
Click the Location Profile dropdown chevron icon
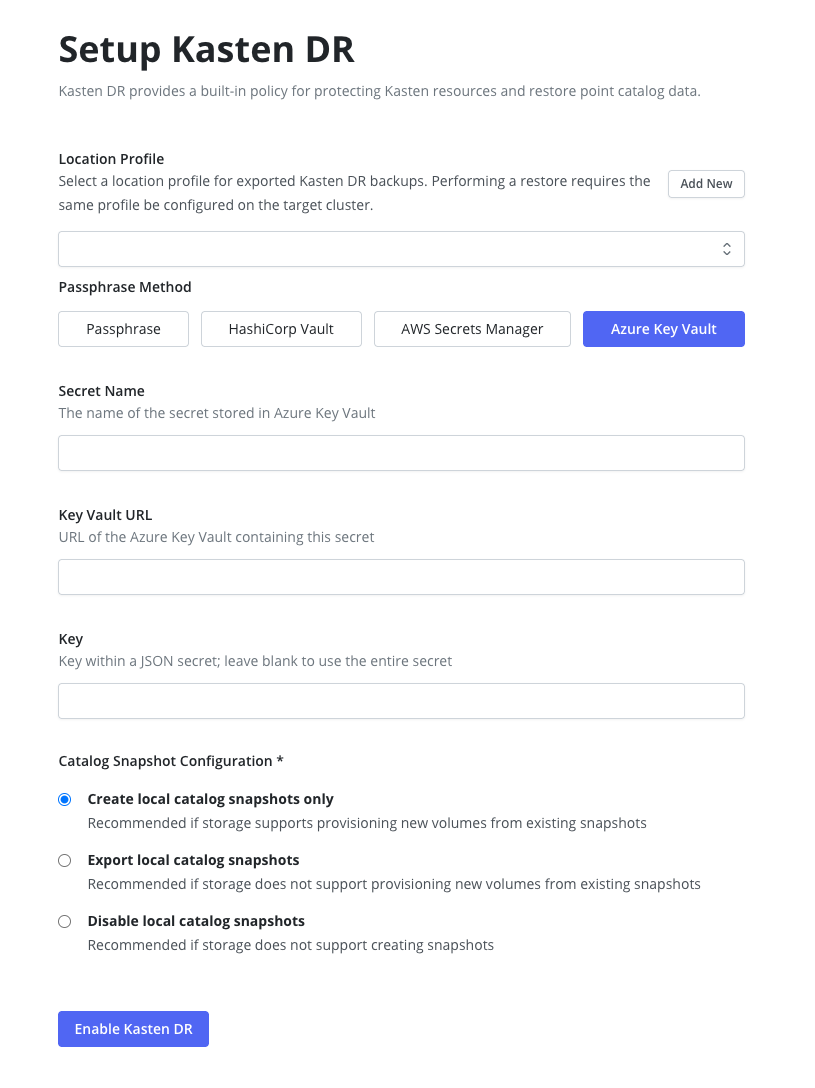click(727, 249)
